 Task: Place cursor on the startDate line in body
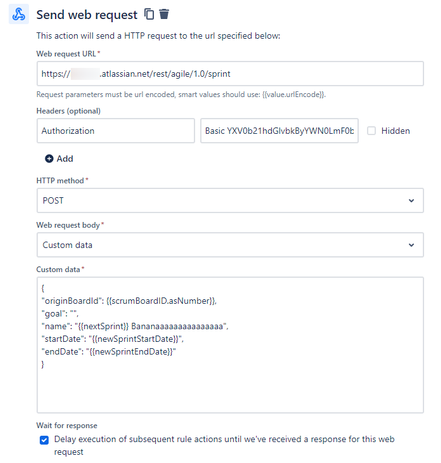[x=113, y=339]
